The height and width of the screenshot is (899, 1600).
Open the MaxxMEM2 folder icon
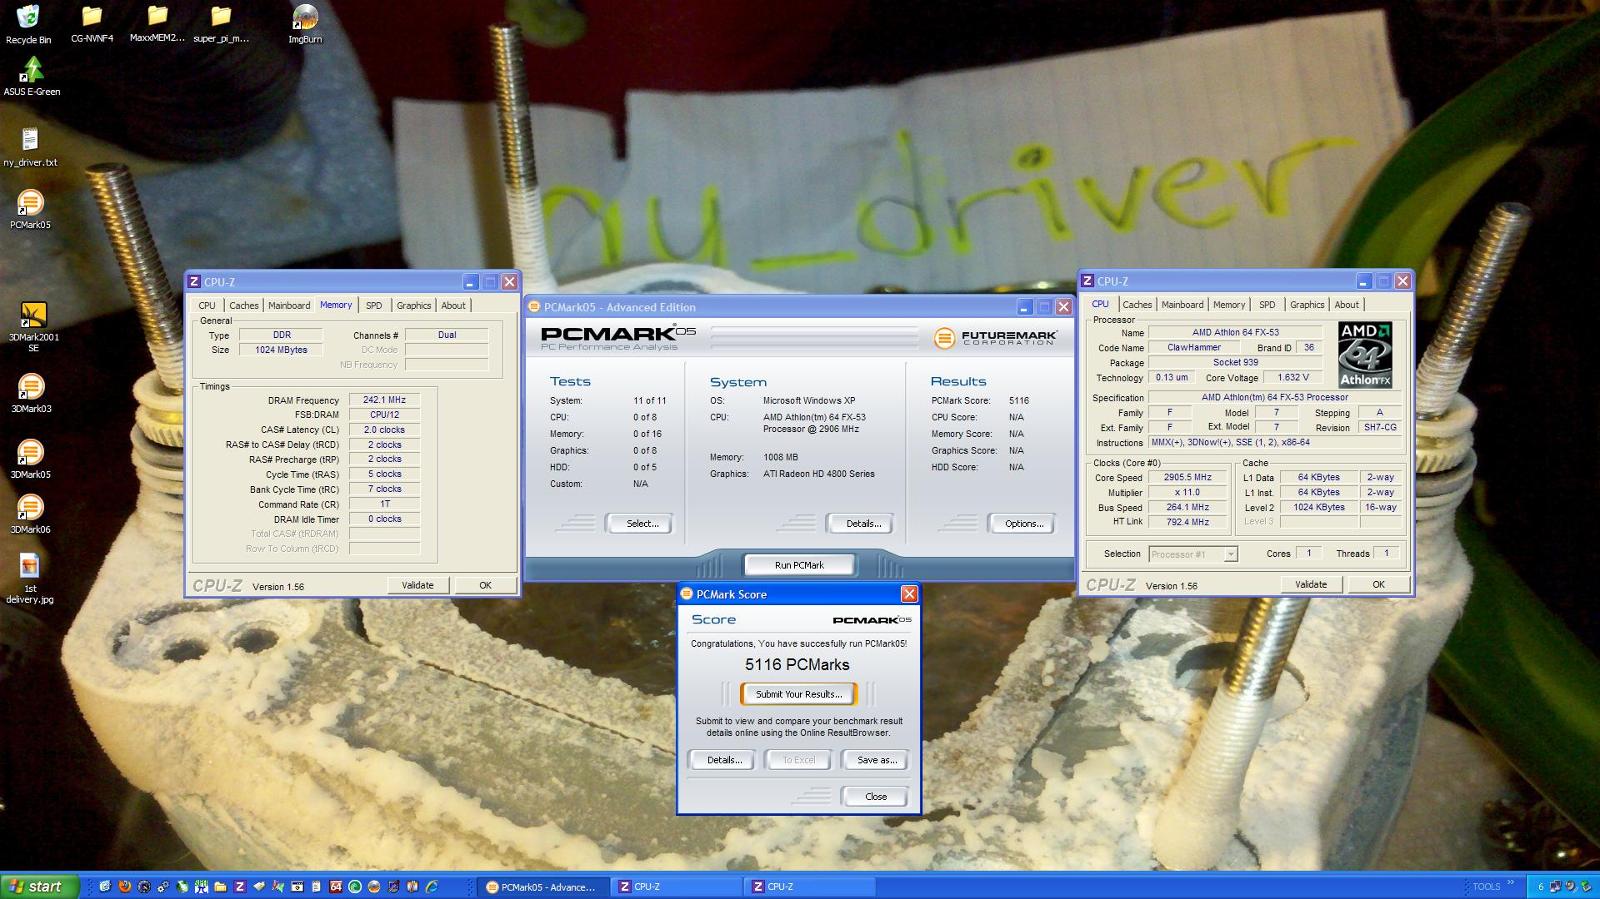click(x=157, y=25)
